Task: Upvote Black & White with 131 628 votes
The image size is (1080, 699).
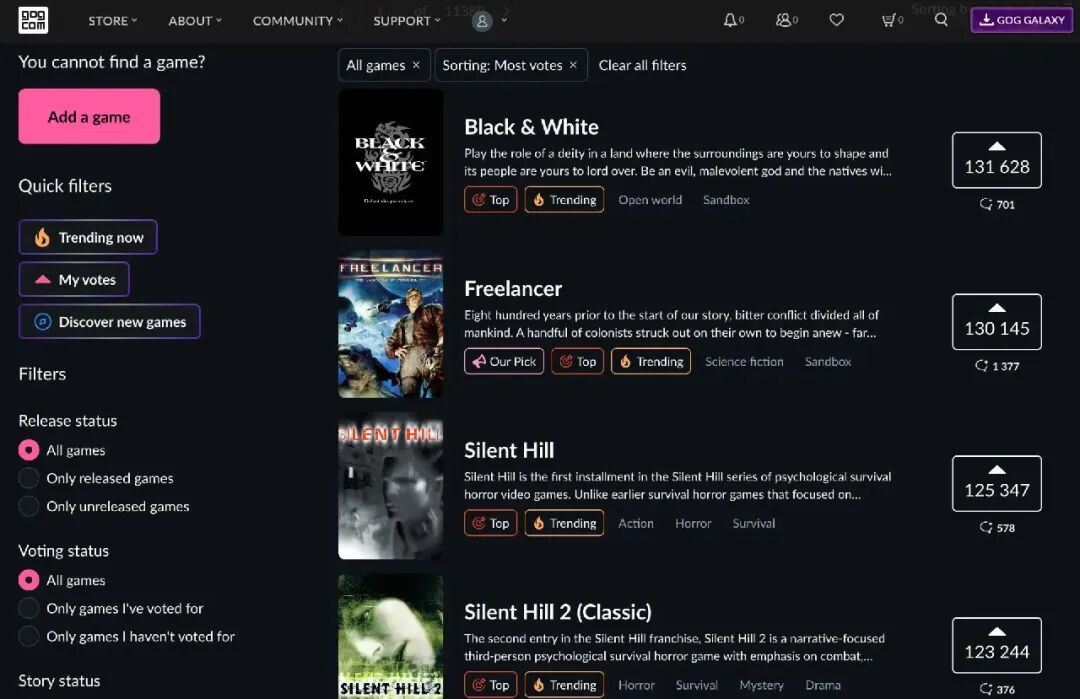Action: tap(997, 160)
